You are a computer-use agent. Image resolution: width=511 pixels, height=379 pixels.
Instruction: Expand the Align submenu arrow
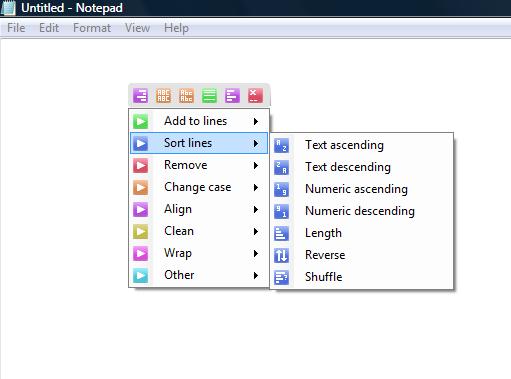256,209
